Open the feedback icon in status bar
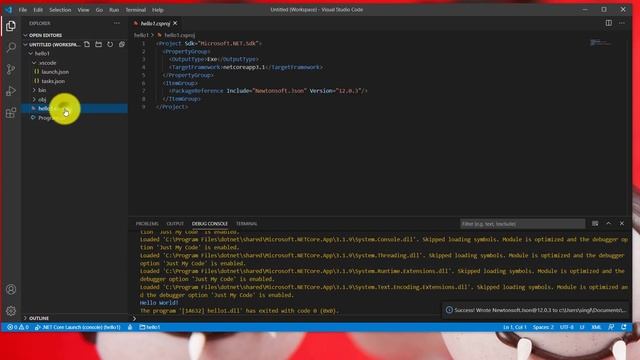 click(611, 327)
